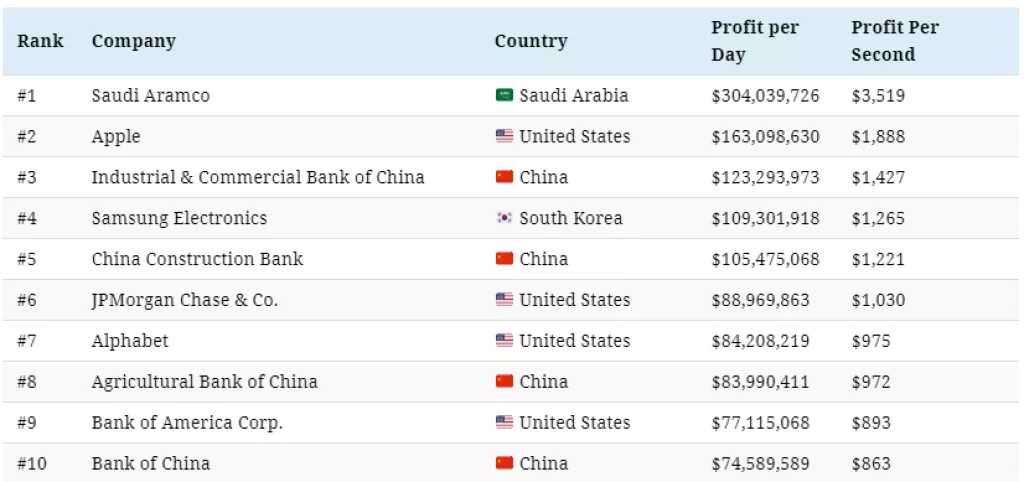Select the Country column header

(530, 41)
